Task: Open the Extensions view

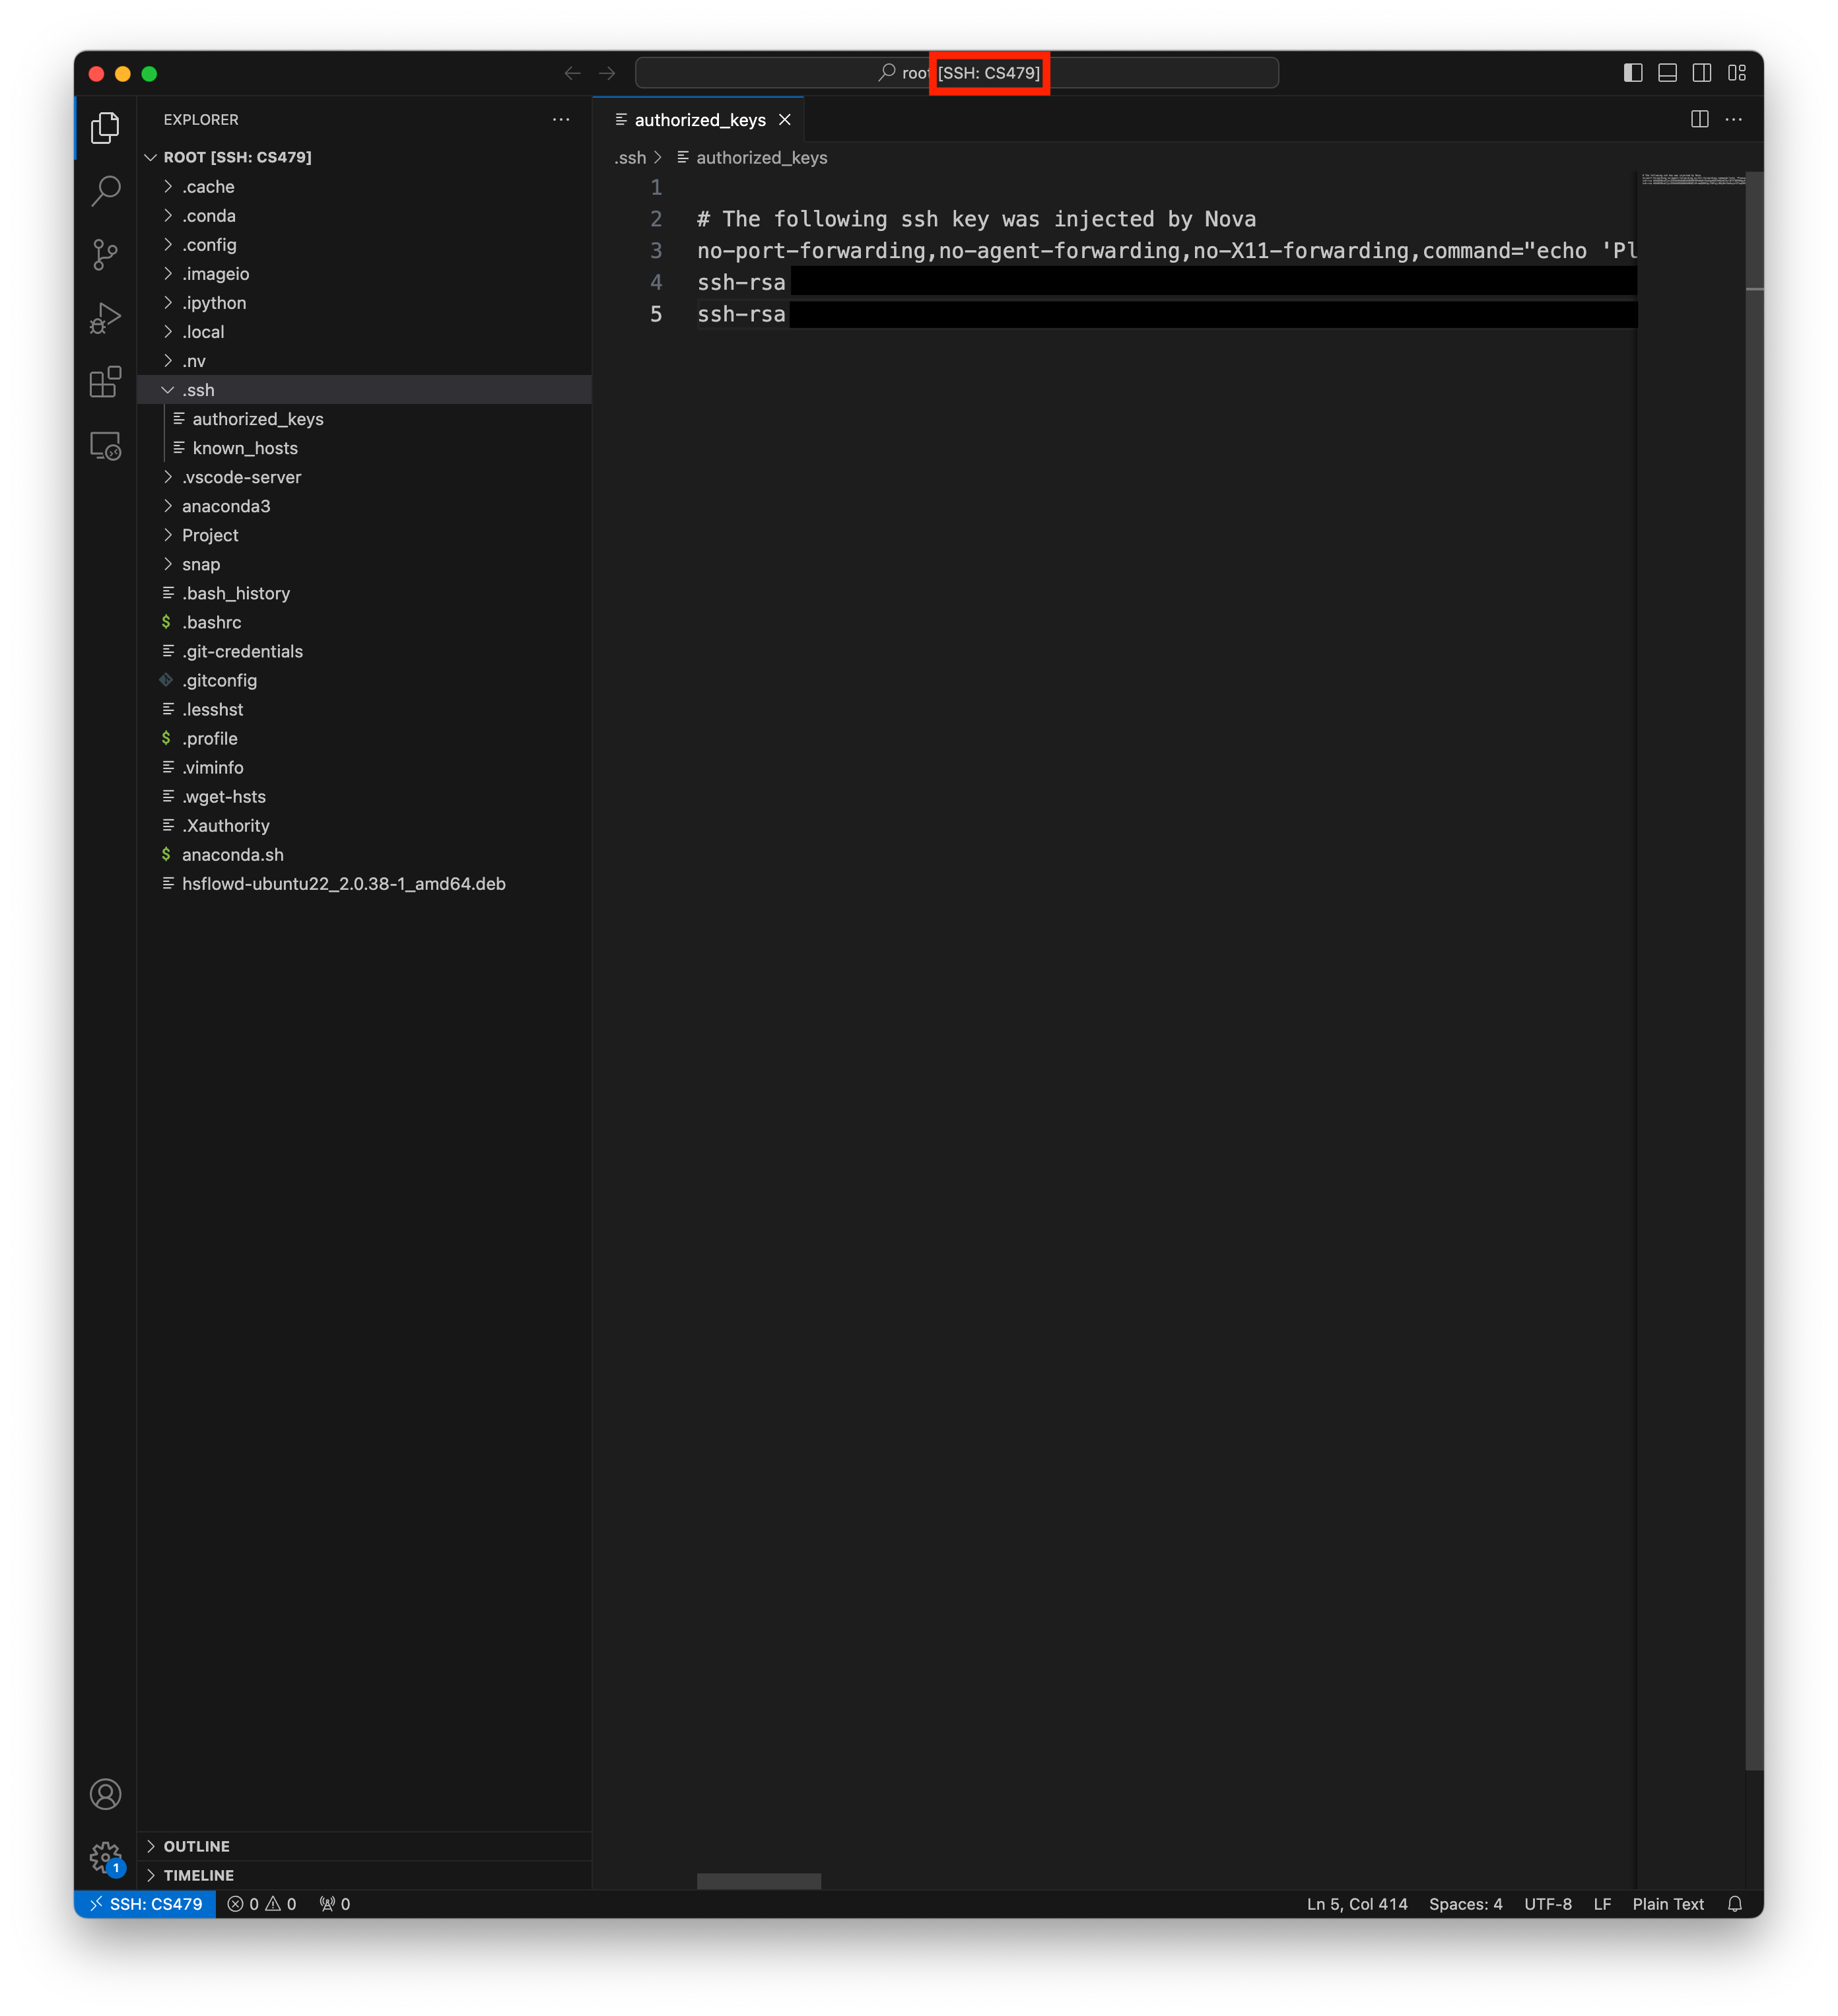Action: tap(105, 382)
